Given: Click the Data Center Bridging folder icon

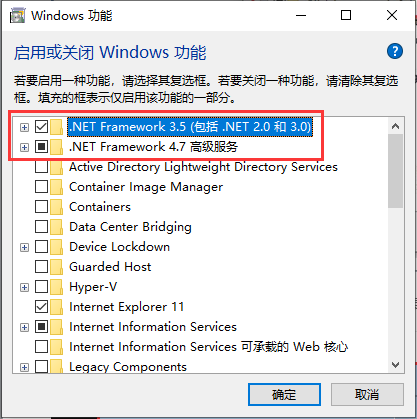Looking at the screenshot, I should [56, 227].
